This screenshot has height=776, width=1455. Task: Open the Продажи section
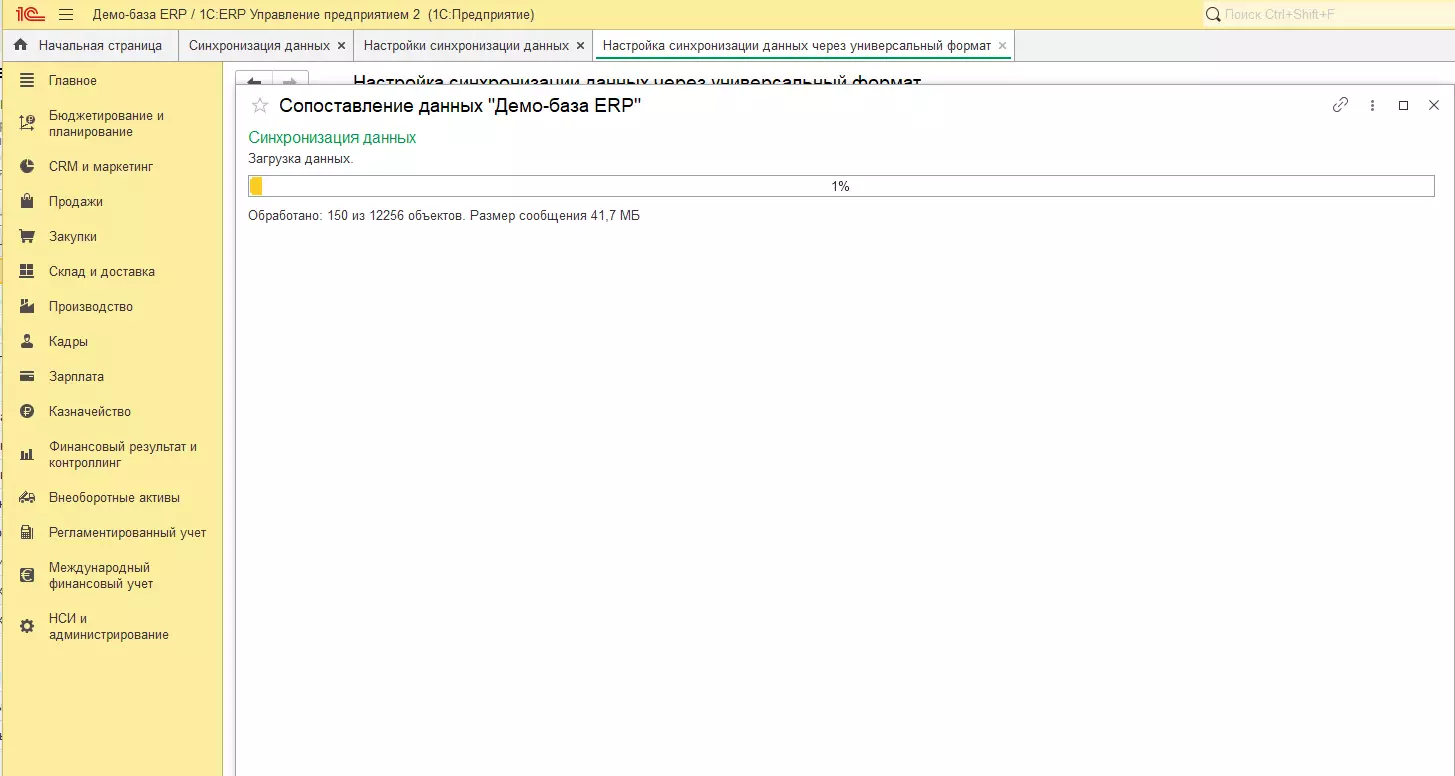point(112,201)
